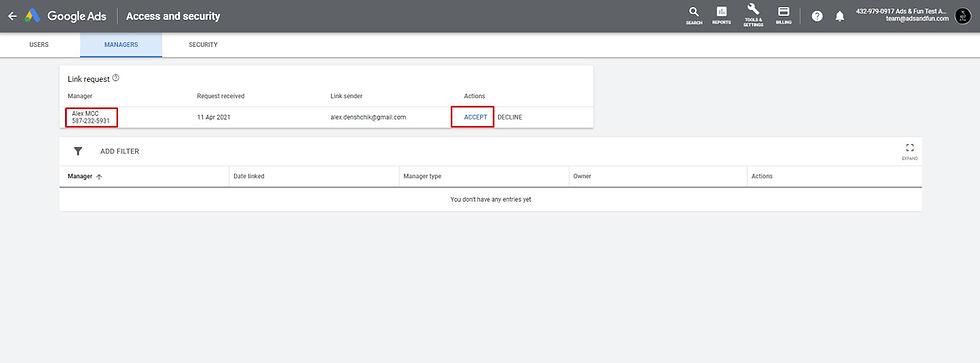Click the Manager type column header
This screenshot has width=980, height=363.
(422, 177)
